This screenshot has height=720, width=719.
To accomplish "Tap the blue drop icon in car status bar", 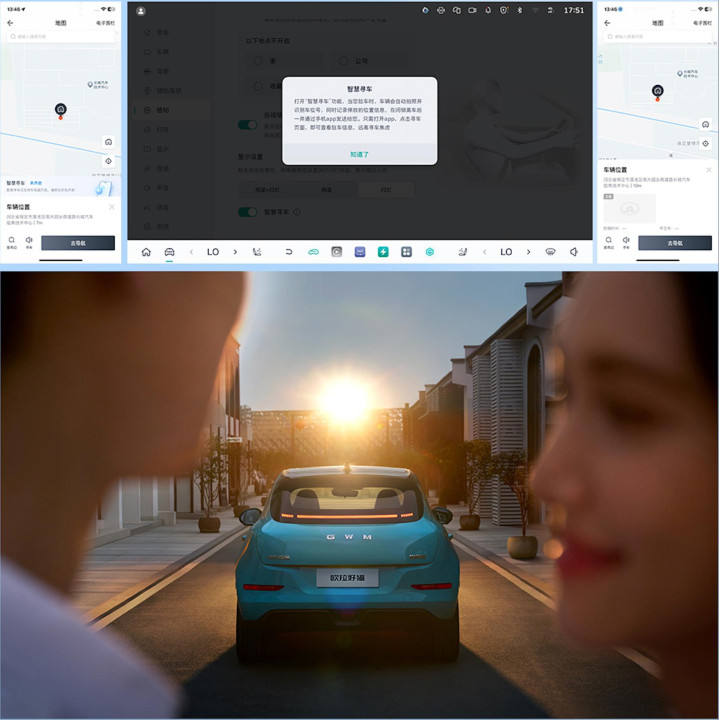I will click(425, 10).
